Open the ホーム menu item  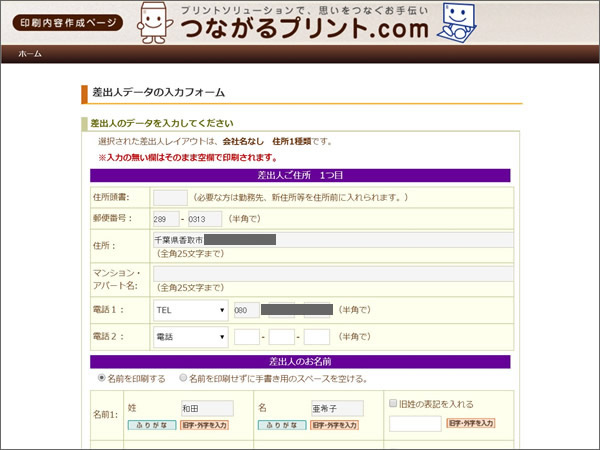(30, 54)
